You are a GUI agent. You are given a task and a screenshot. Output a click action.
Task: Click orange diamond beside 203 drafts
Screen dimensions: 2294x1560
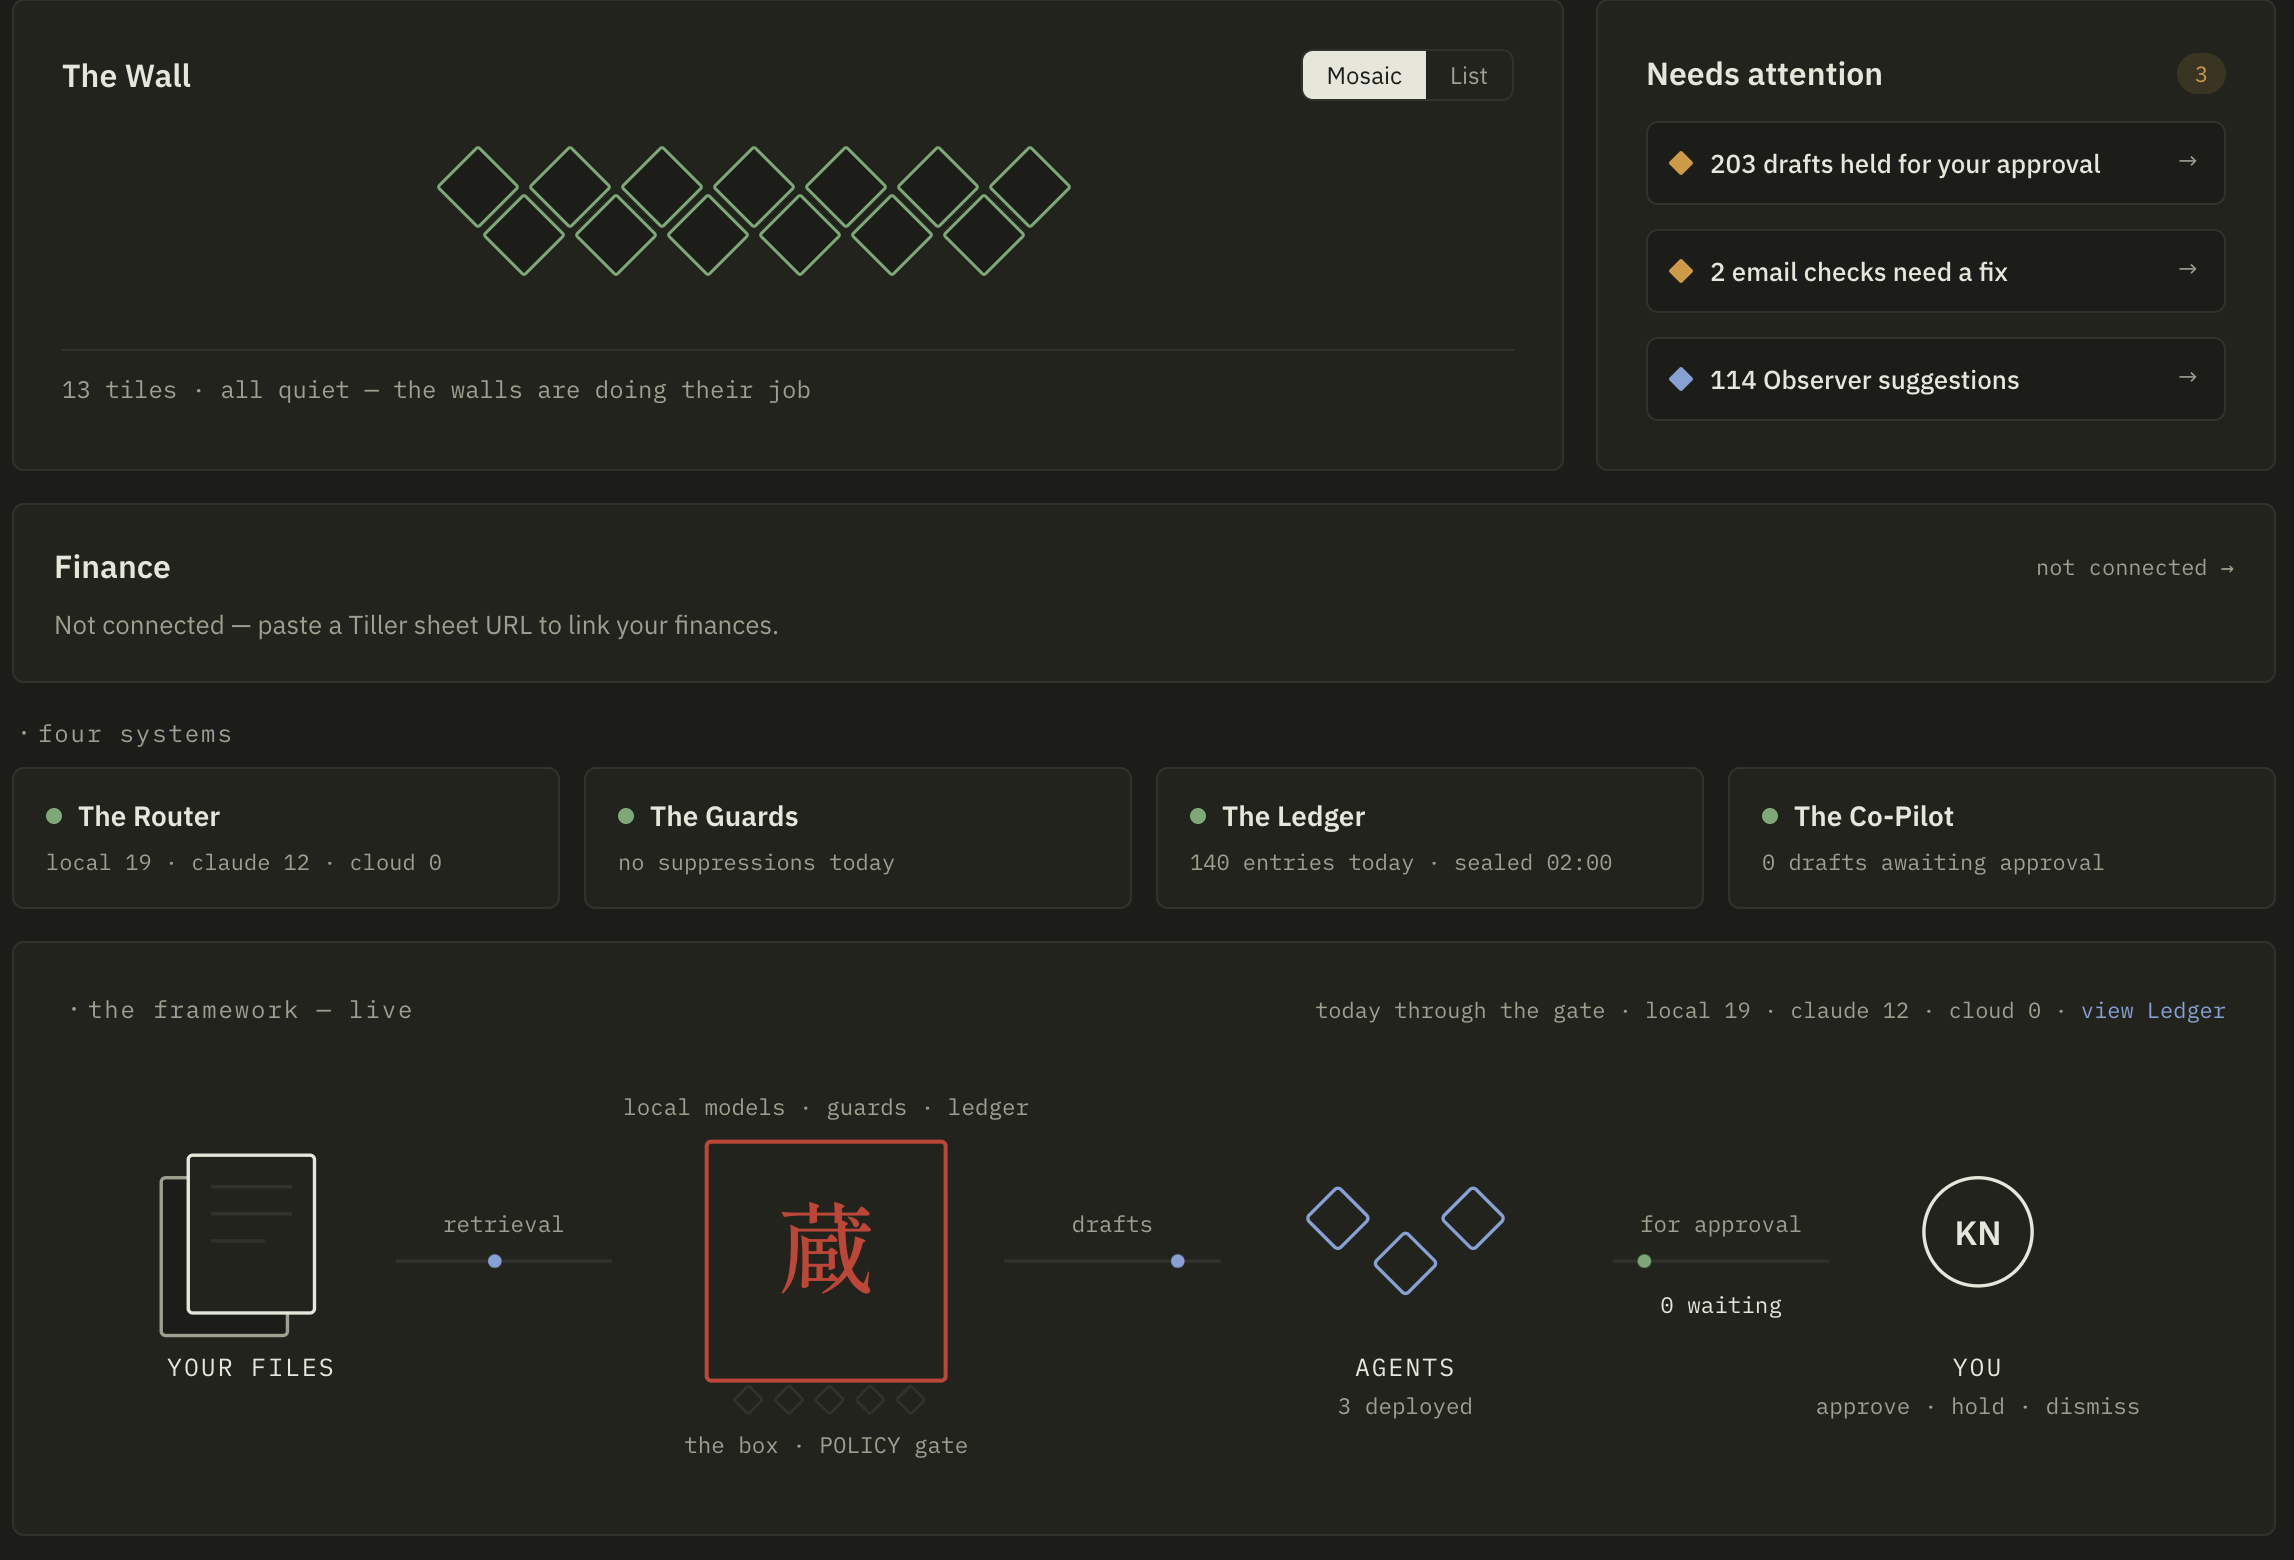(x=1681, y=163)
